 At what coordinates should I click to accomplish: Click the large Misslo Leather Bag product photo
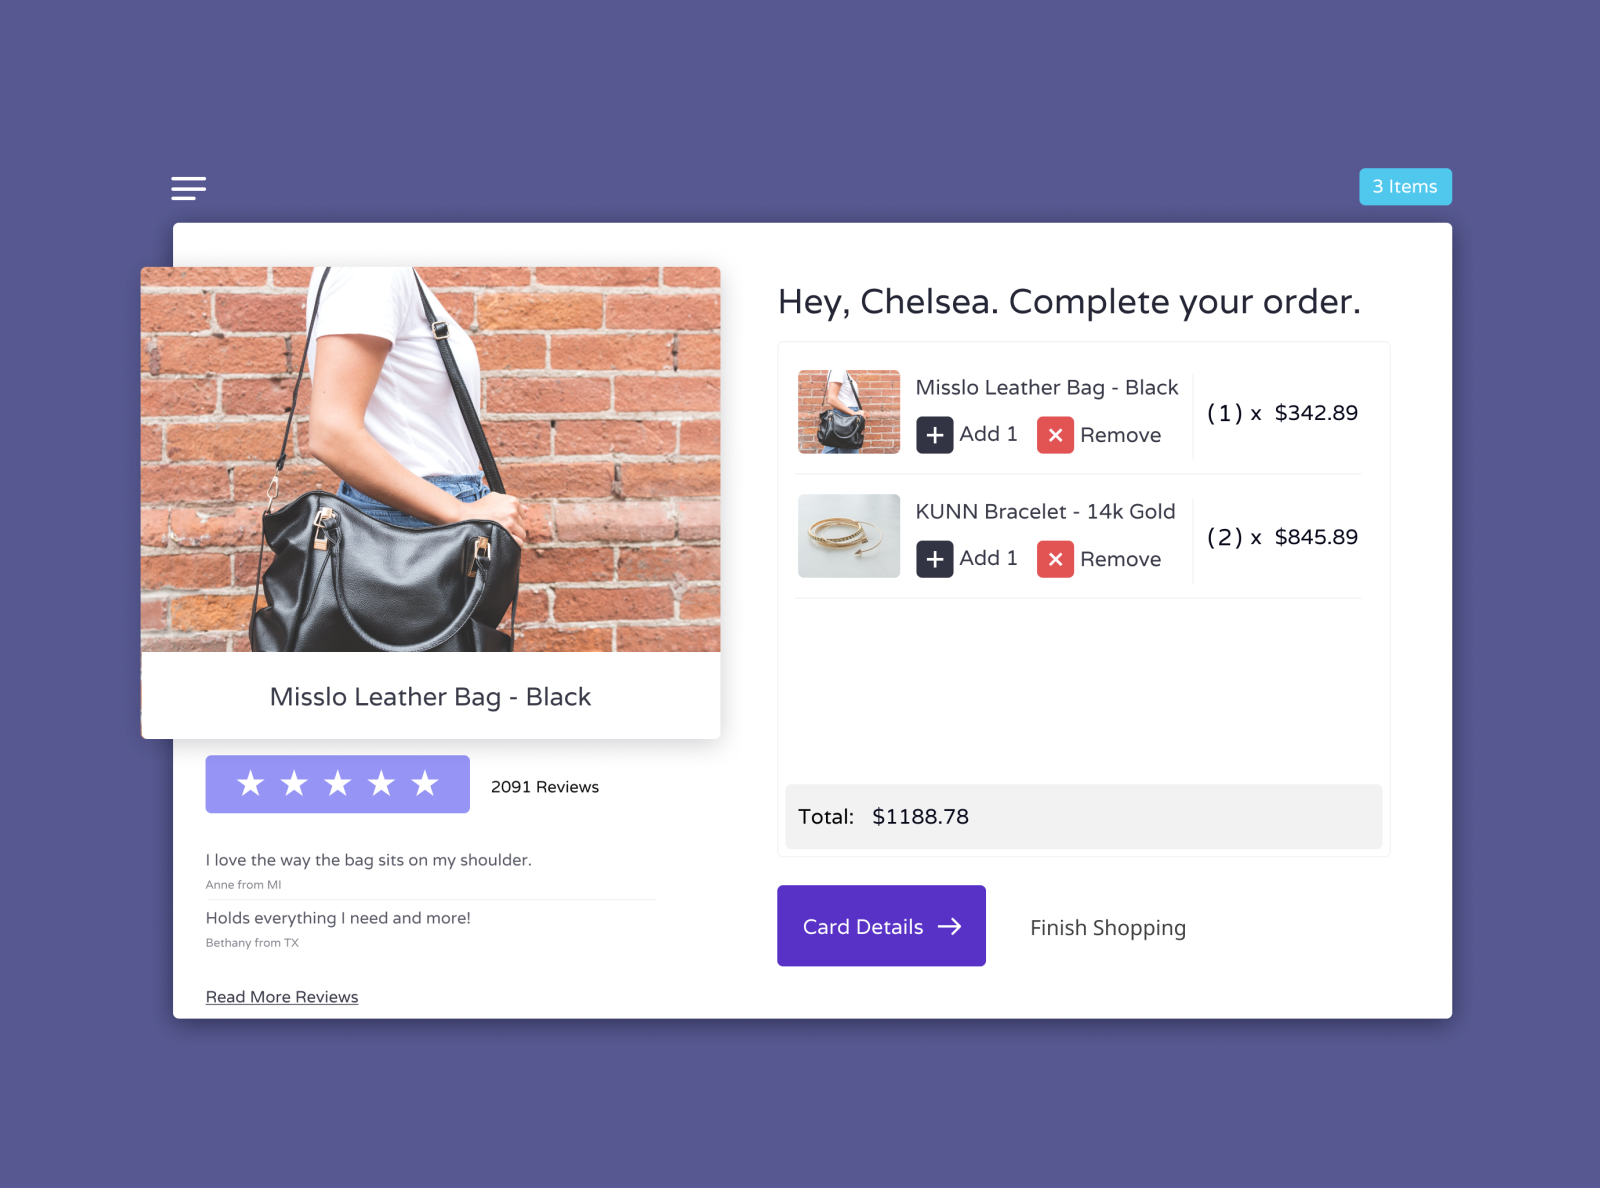point(431,459)
